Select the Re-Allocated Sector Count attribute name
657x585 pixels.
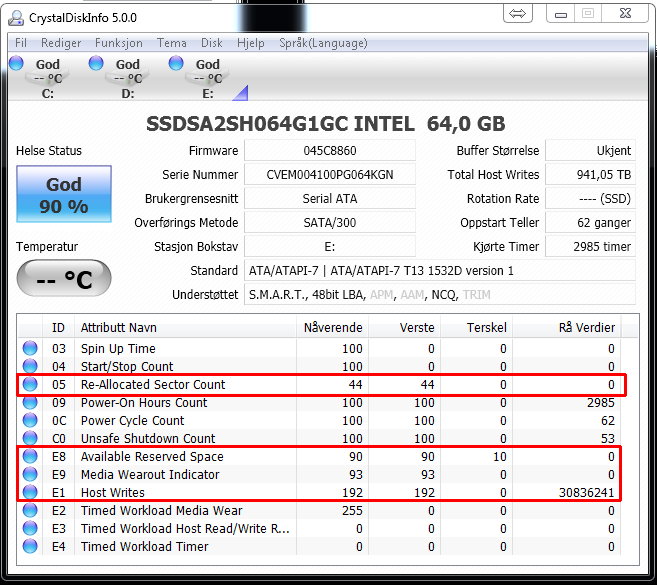click(153, 384)
